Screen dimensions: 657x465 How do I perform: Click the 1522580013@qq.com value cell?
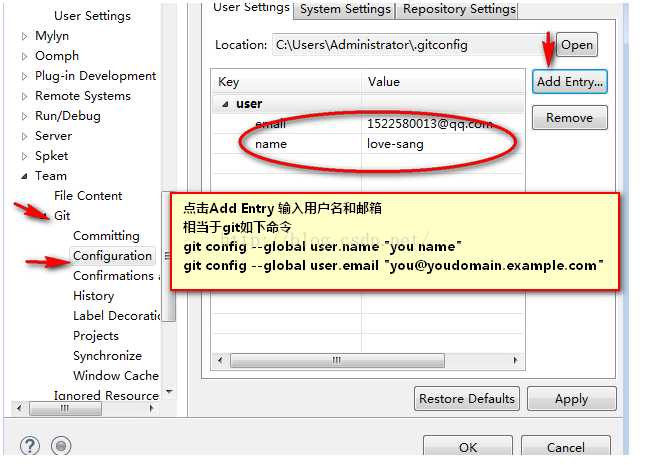coord(429,124)
